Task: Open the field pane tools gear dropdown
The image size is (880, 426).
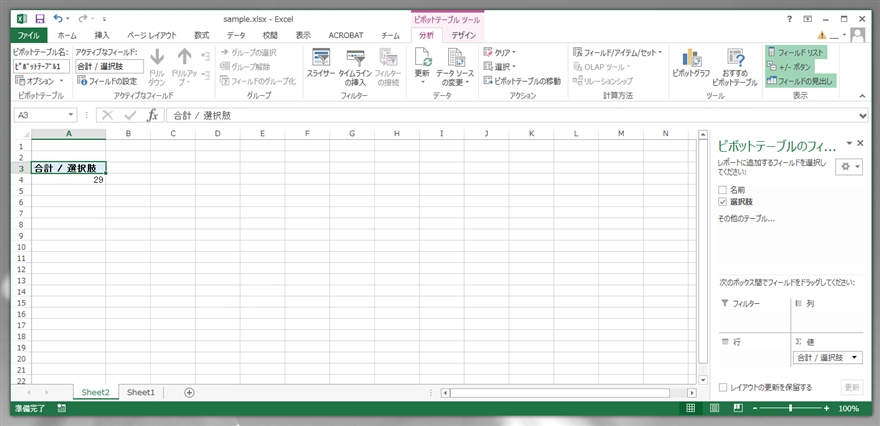Action: pos(849,167)
